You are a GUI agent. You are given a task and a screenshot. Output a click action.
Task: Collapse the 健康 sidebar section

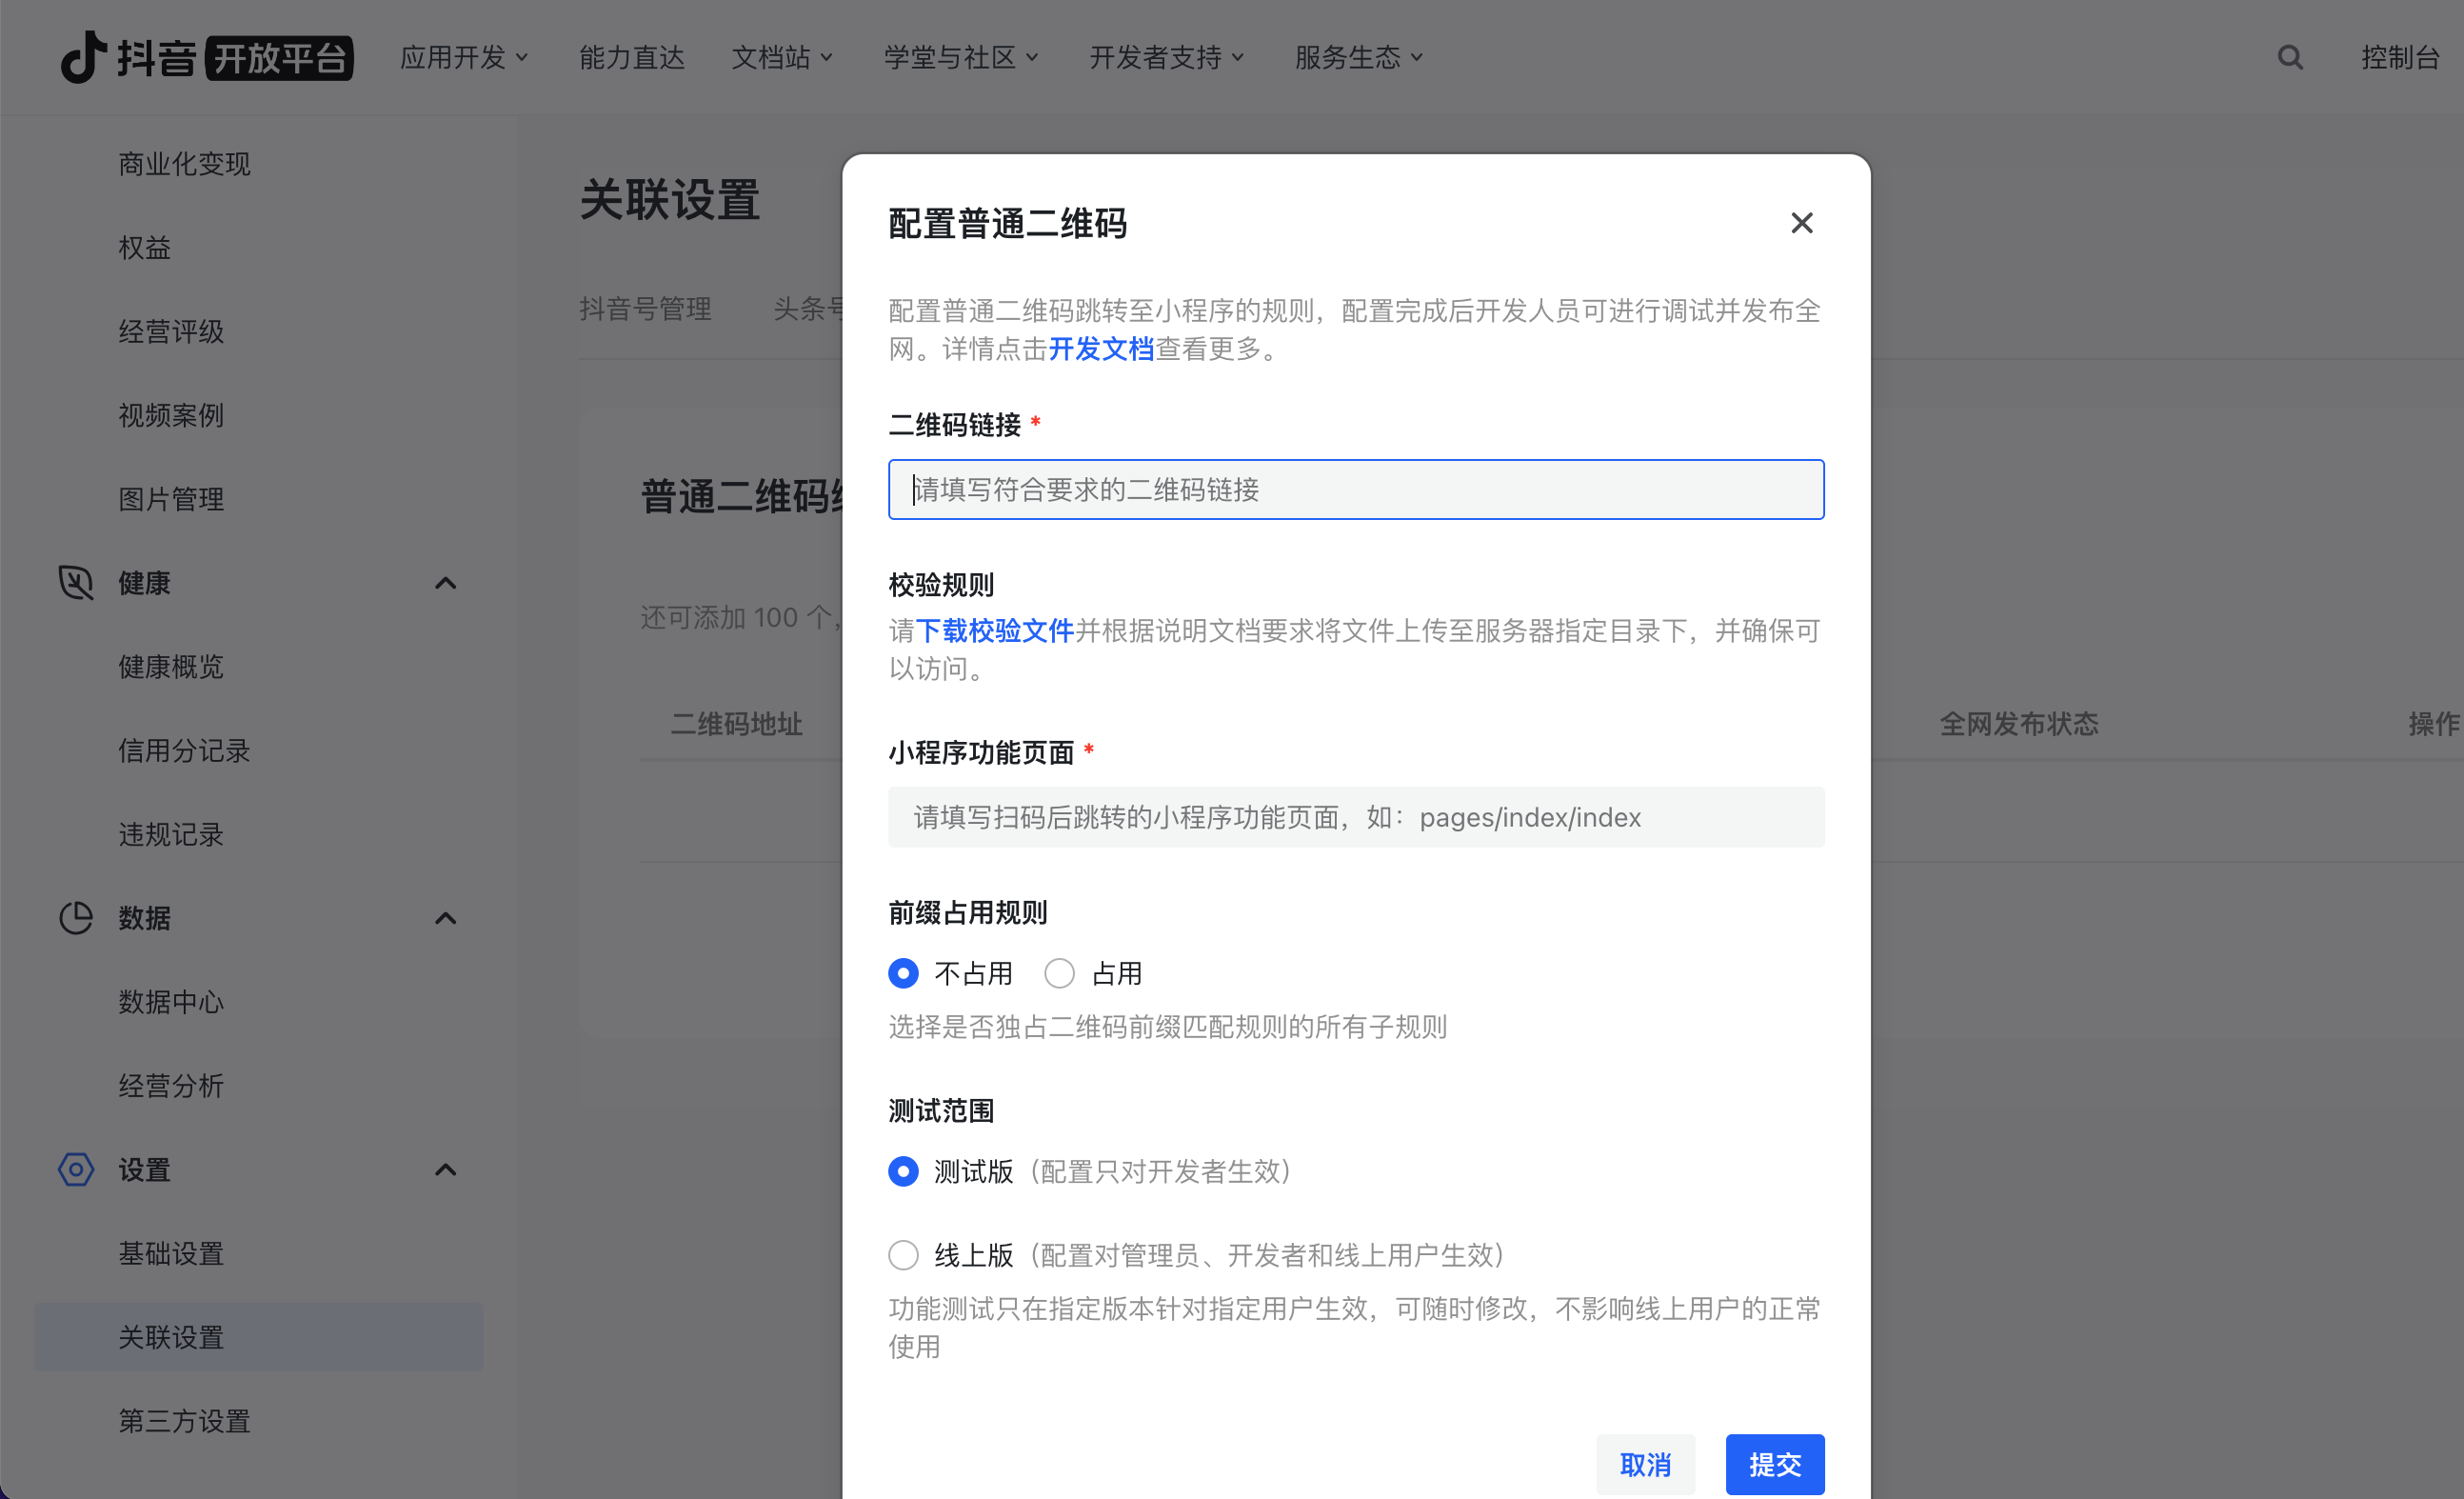coord(445,583)
